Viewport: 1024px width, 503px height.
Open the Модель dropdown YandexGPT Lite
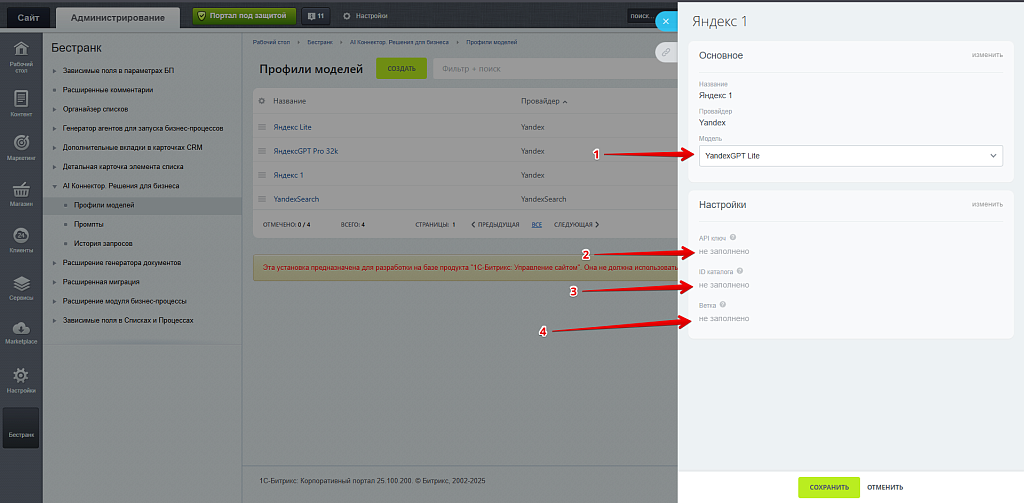pos(849,156)
